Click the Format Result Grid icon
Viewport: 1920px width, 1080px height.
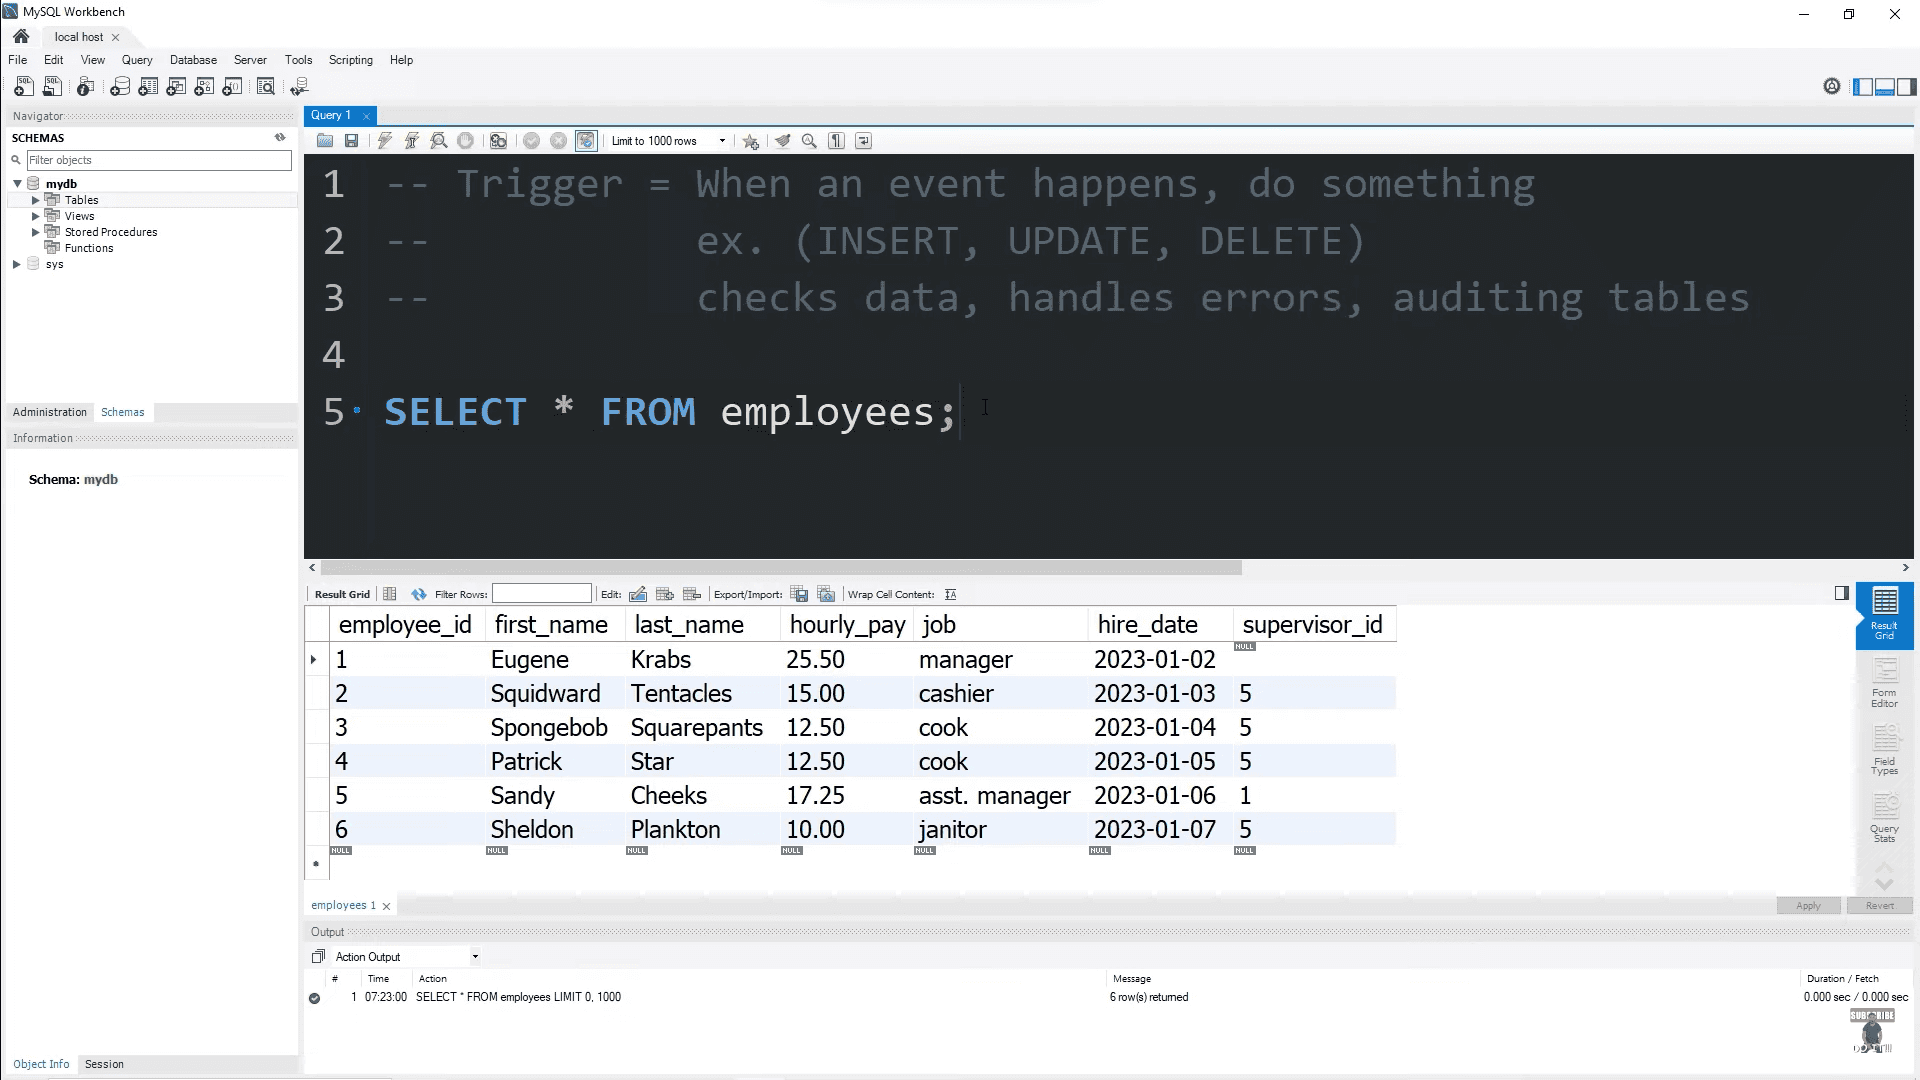[x=390, y=593]
